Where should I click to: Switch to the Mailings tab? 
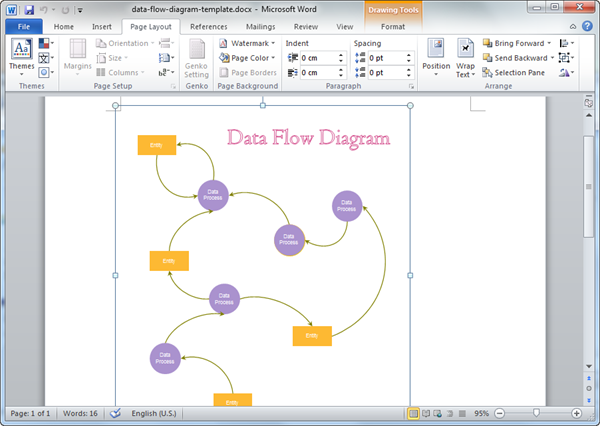pyautogui.click(x=262, y=27)
